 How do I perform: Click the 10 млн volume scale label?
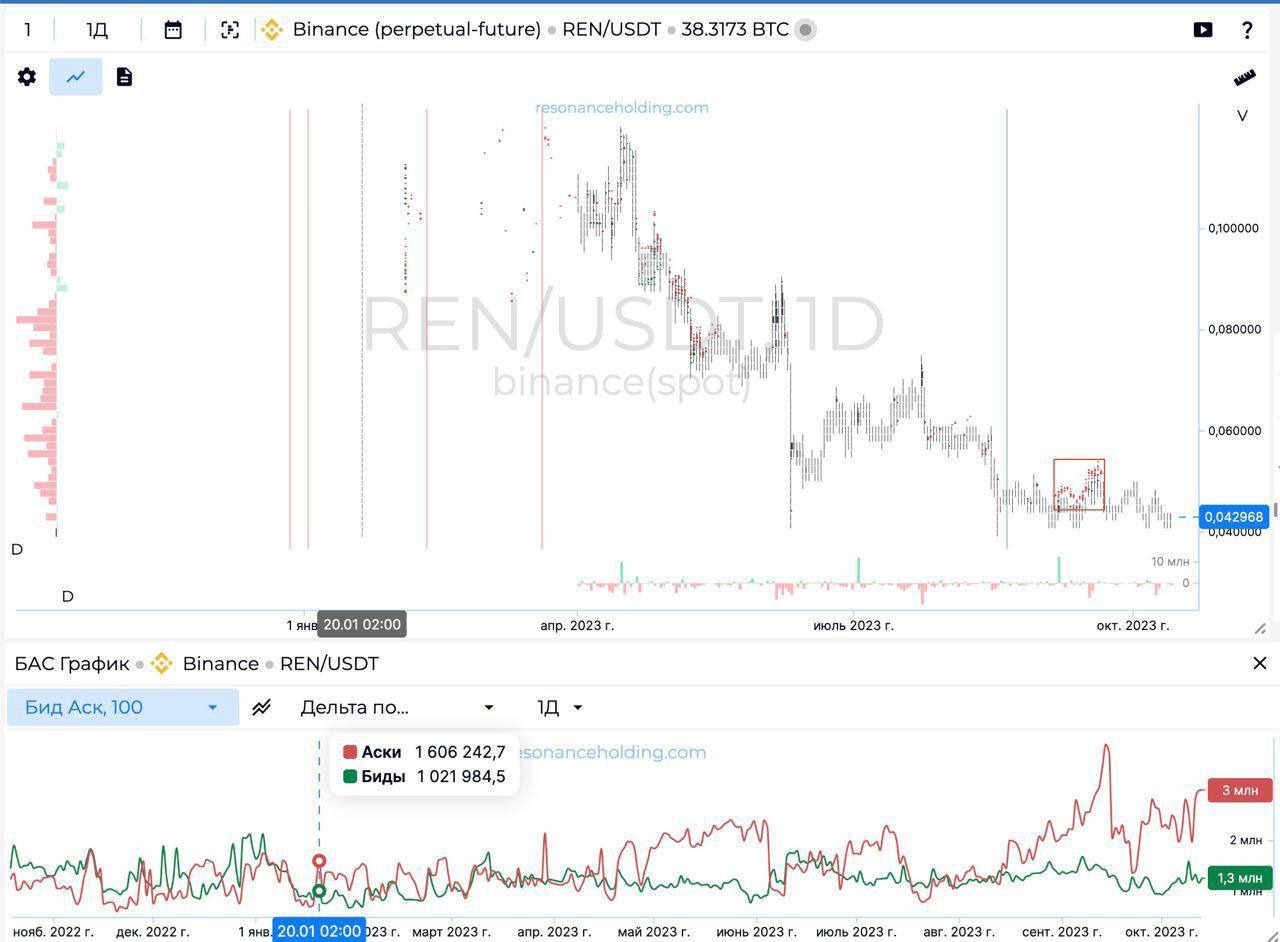click(x=1170, y=562)
